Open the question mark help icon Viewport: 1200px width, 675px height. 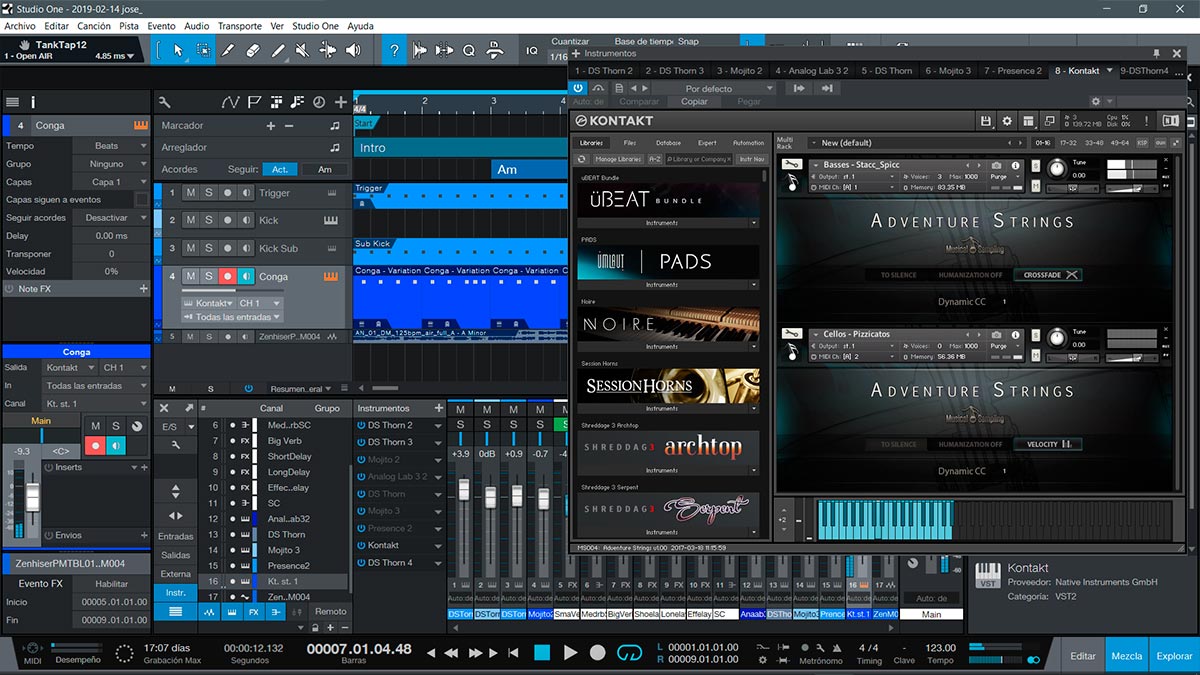(395, 50)
